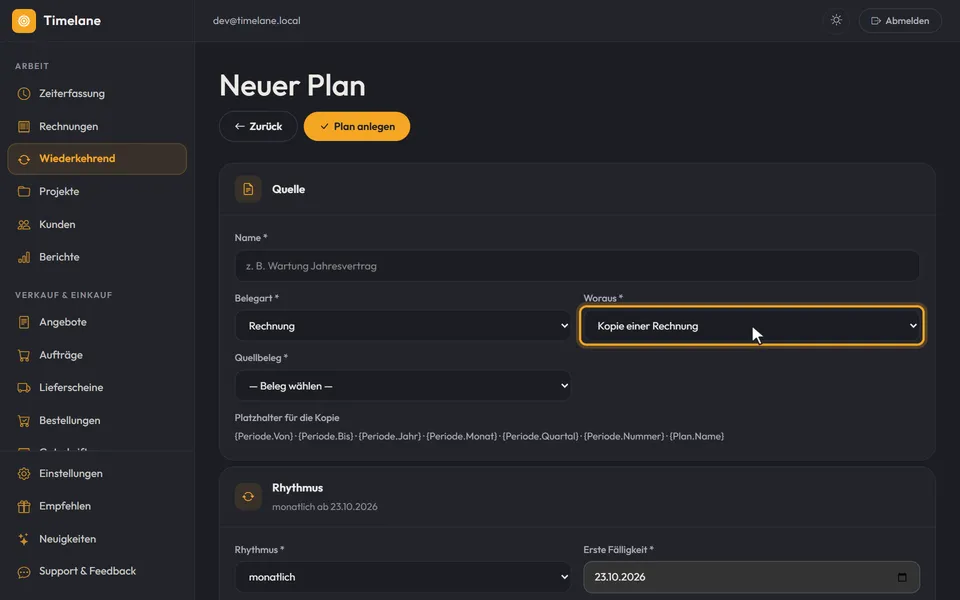Image resolution: width=960 pixels, height=600 pixels.
Task: Click the {Periode.Monat} placeholder text
Action: (x=462, y=437)
